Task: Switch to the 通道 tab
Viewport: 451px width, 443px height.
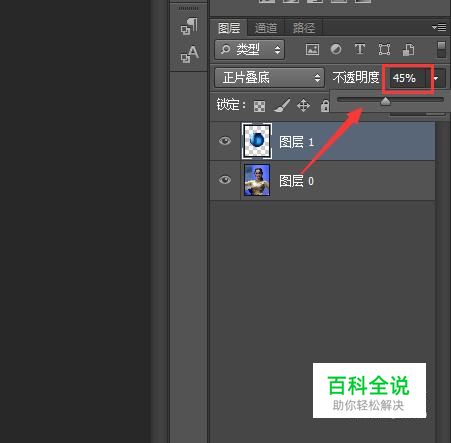Action: pos(266,28)
